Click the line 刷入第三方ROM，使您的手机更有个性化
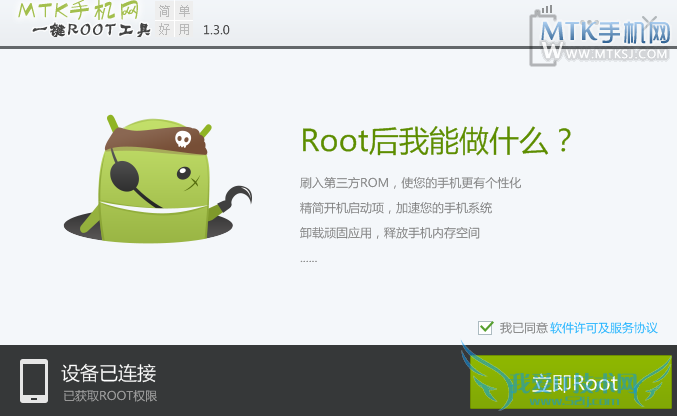Screen dimensions: 677x416 coord(410,183)
